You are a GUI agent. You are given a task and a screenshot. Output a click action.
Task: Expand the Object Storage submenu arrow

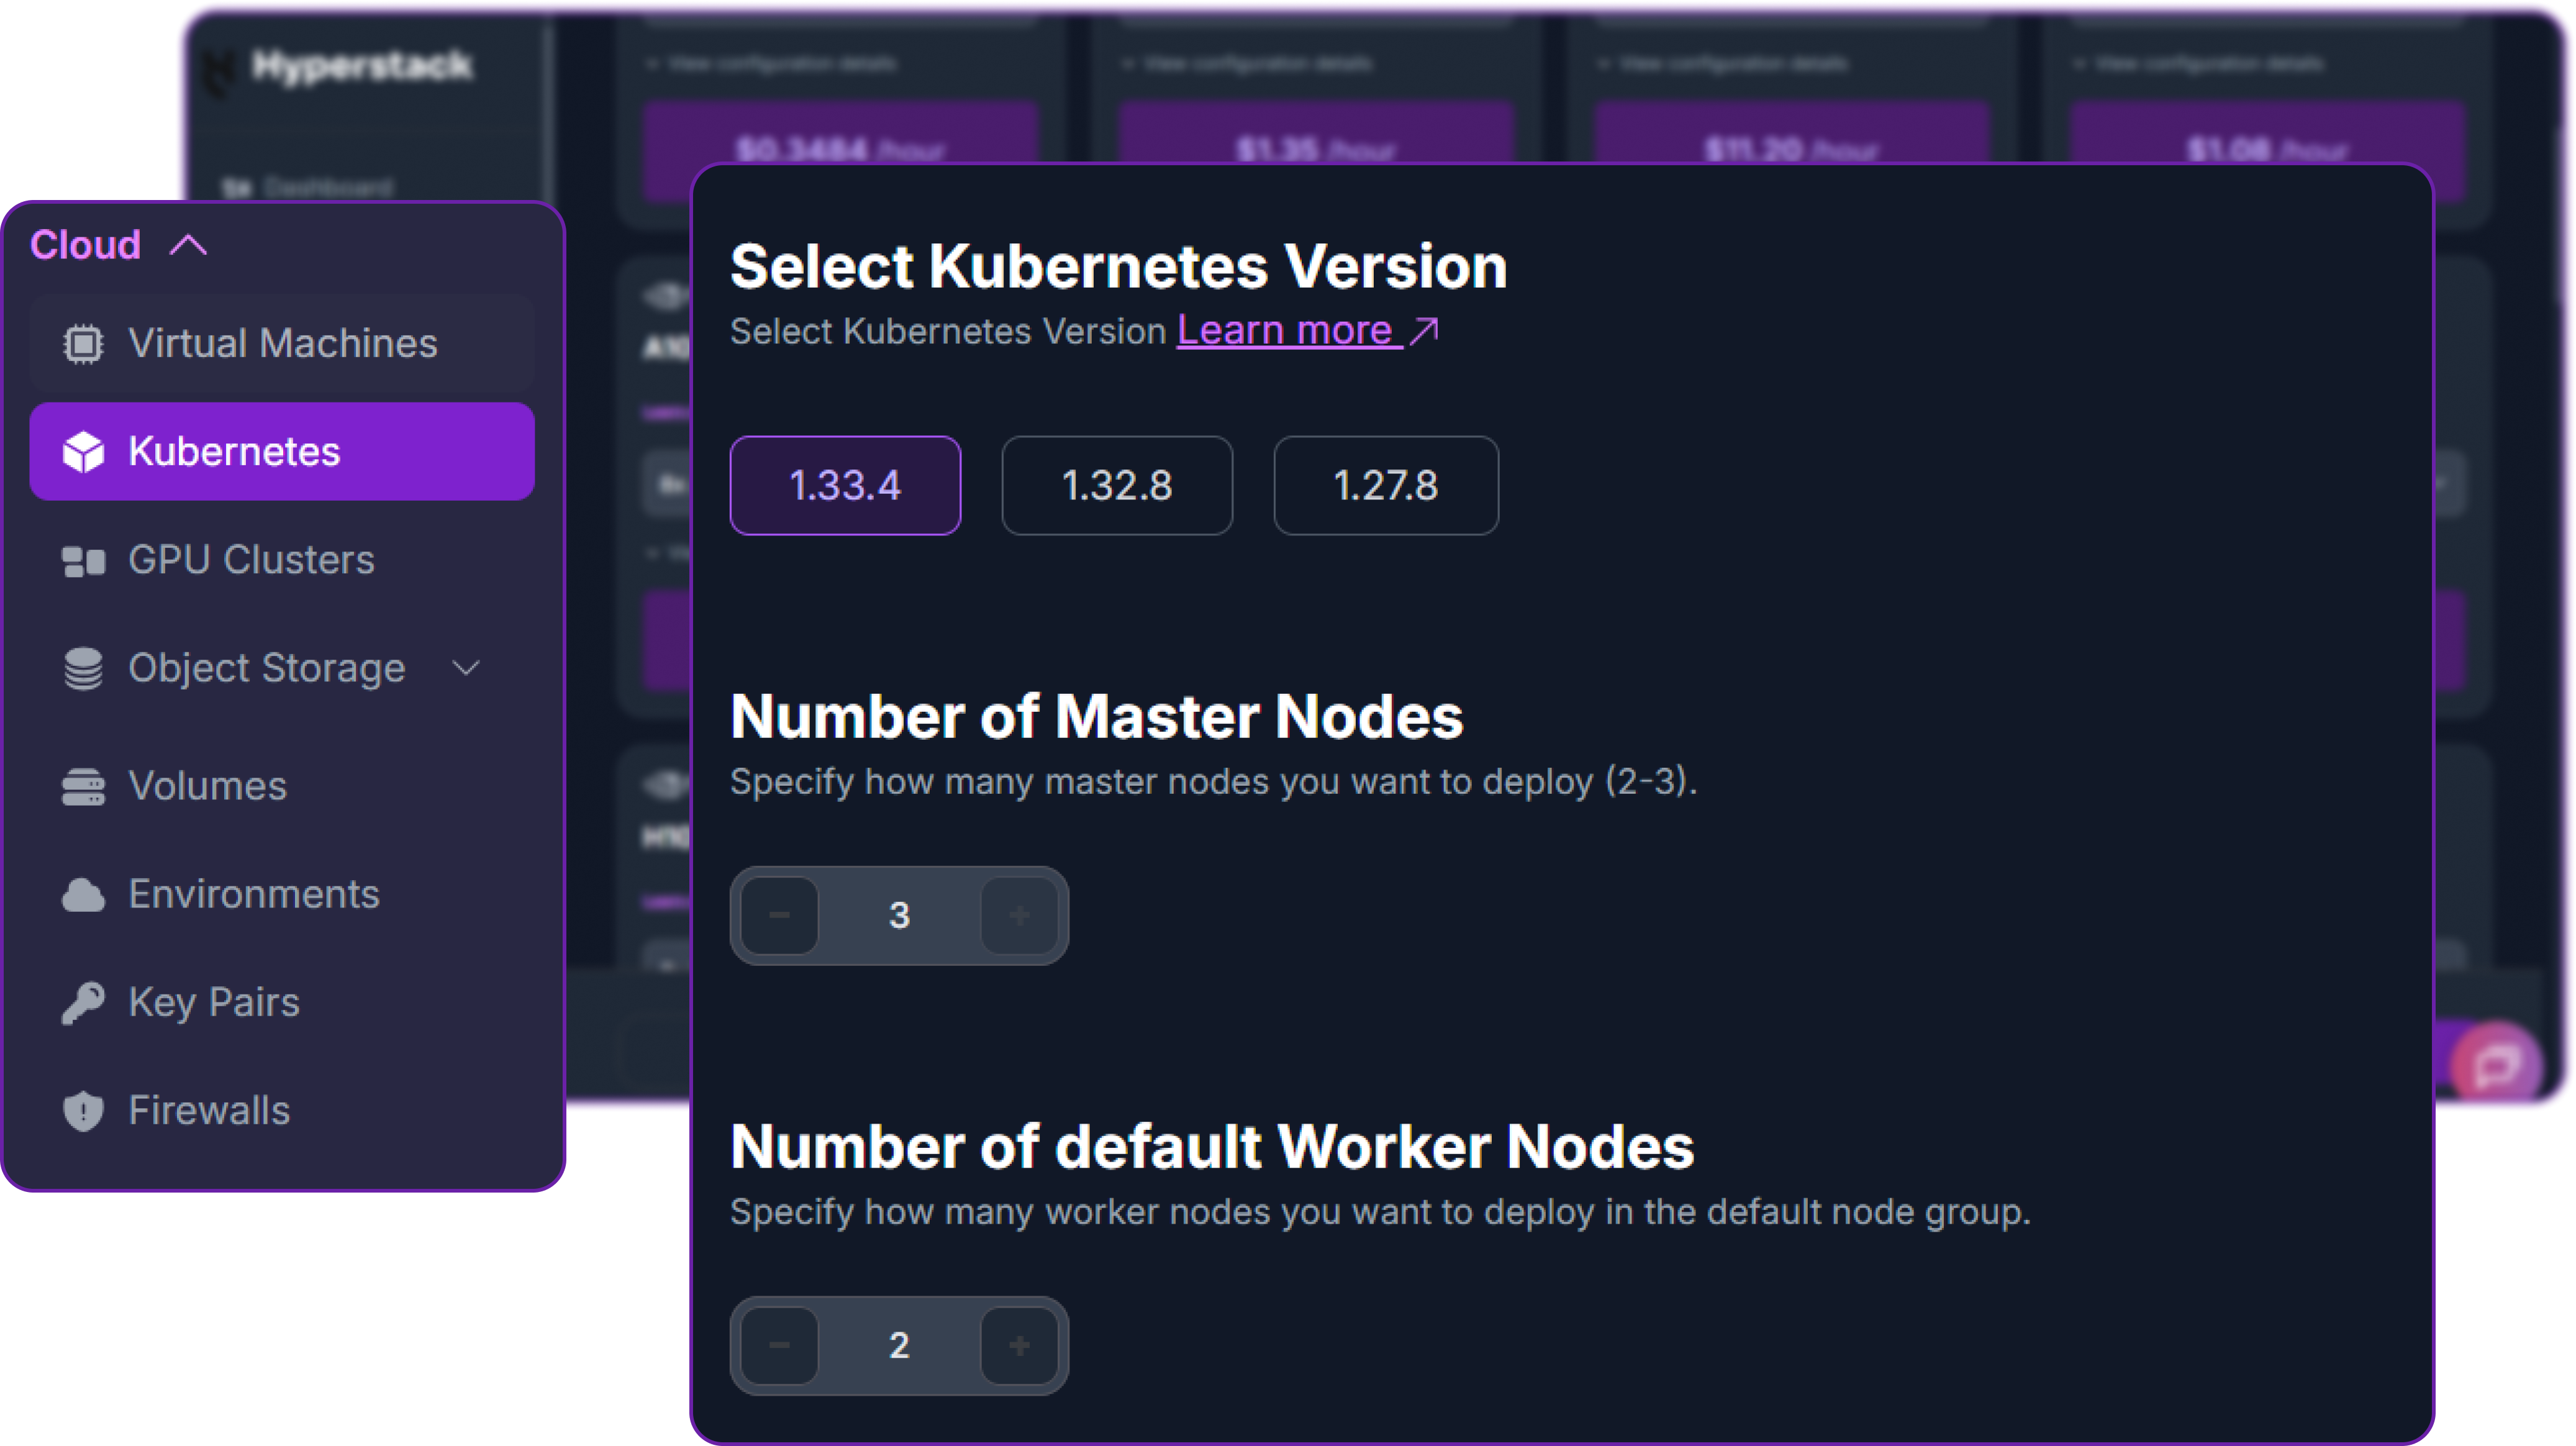(x=466, y=668)
